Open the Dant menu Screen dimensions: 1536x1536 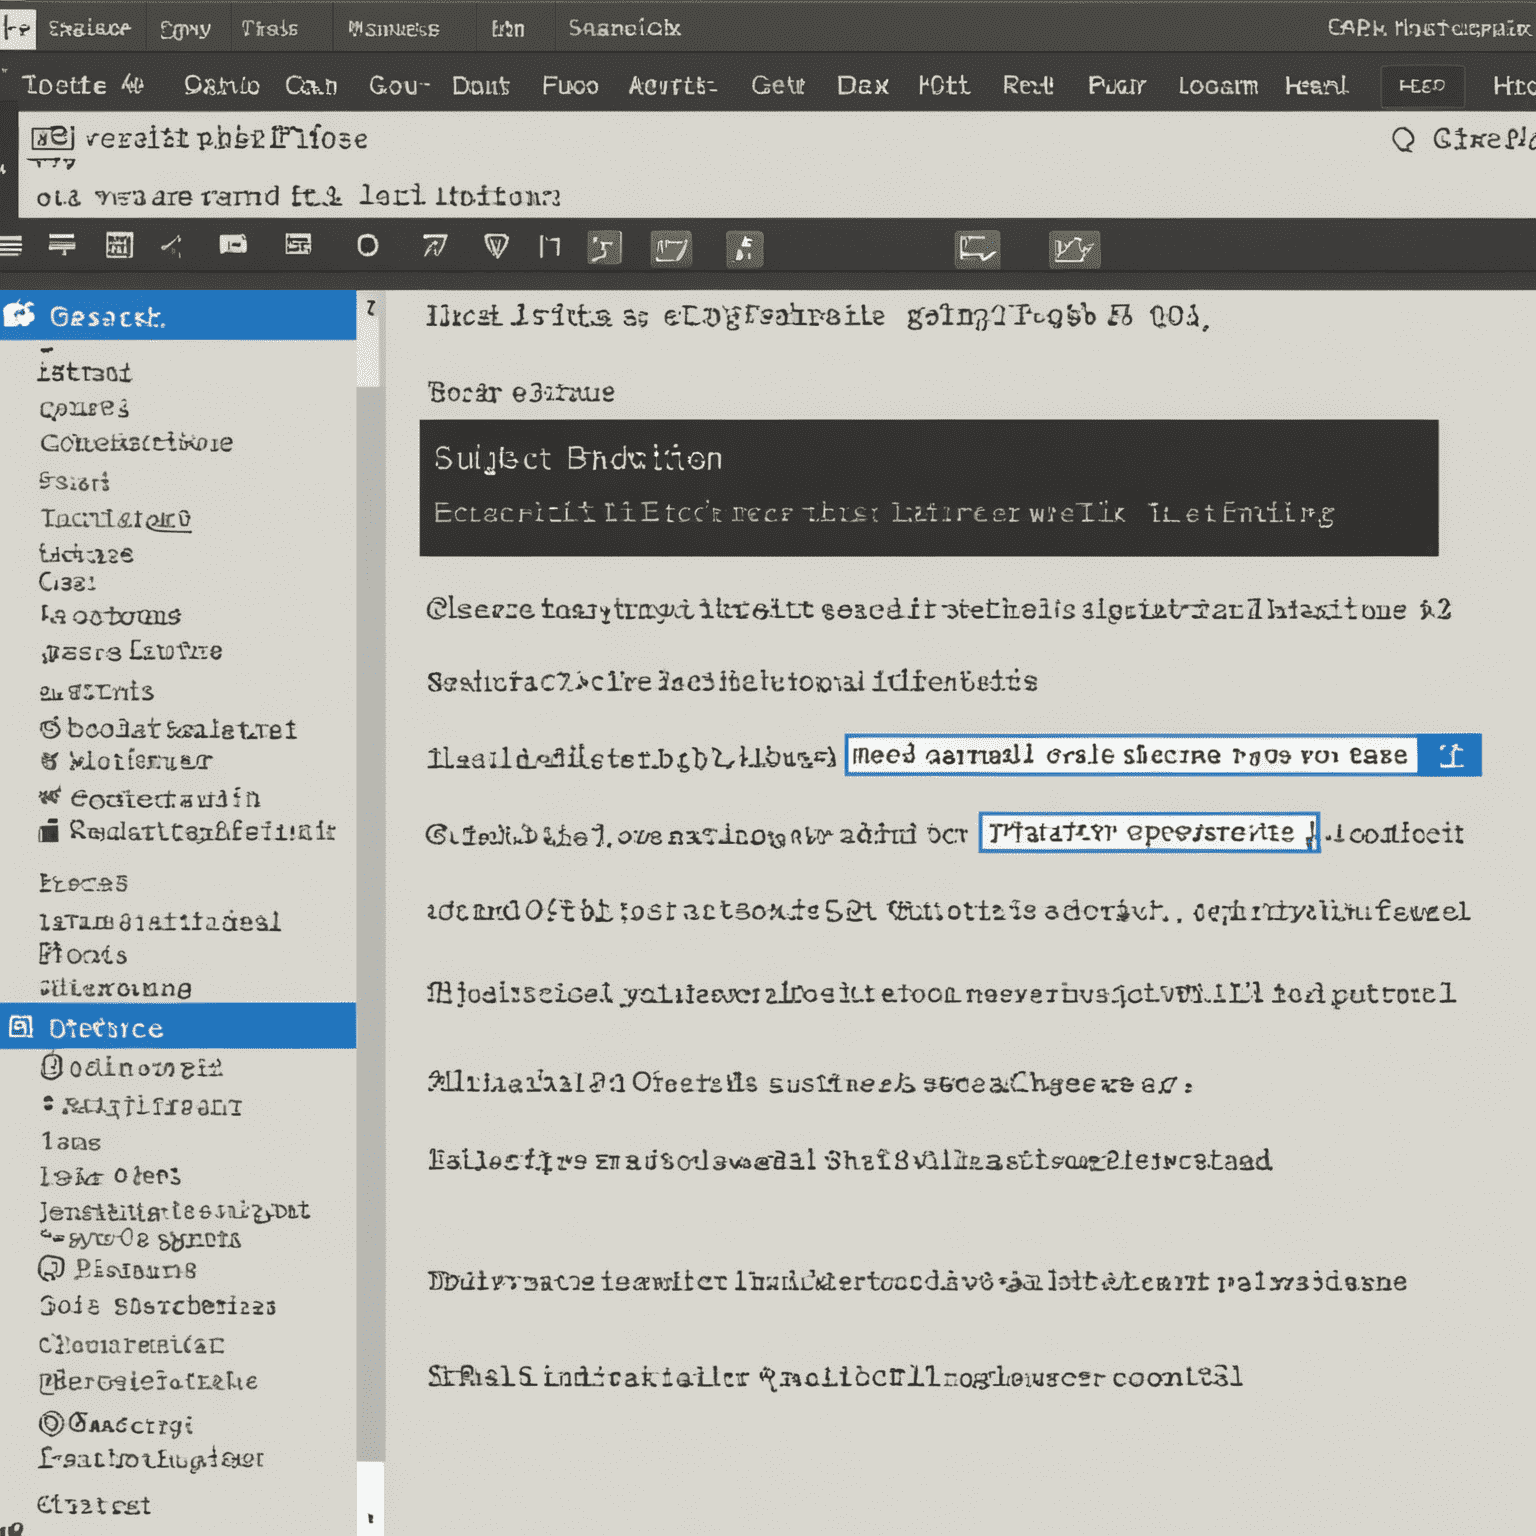[x=481, y=86]
